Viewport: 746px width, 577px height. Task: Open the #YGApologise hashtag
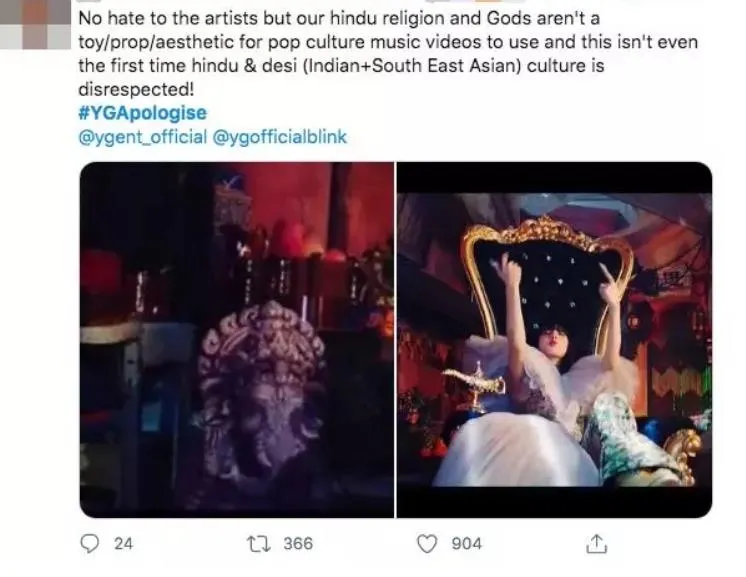pyautogui.click(x=142, y=114)
